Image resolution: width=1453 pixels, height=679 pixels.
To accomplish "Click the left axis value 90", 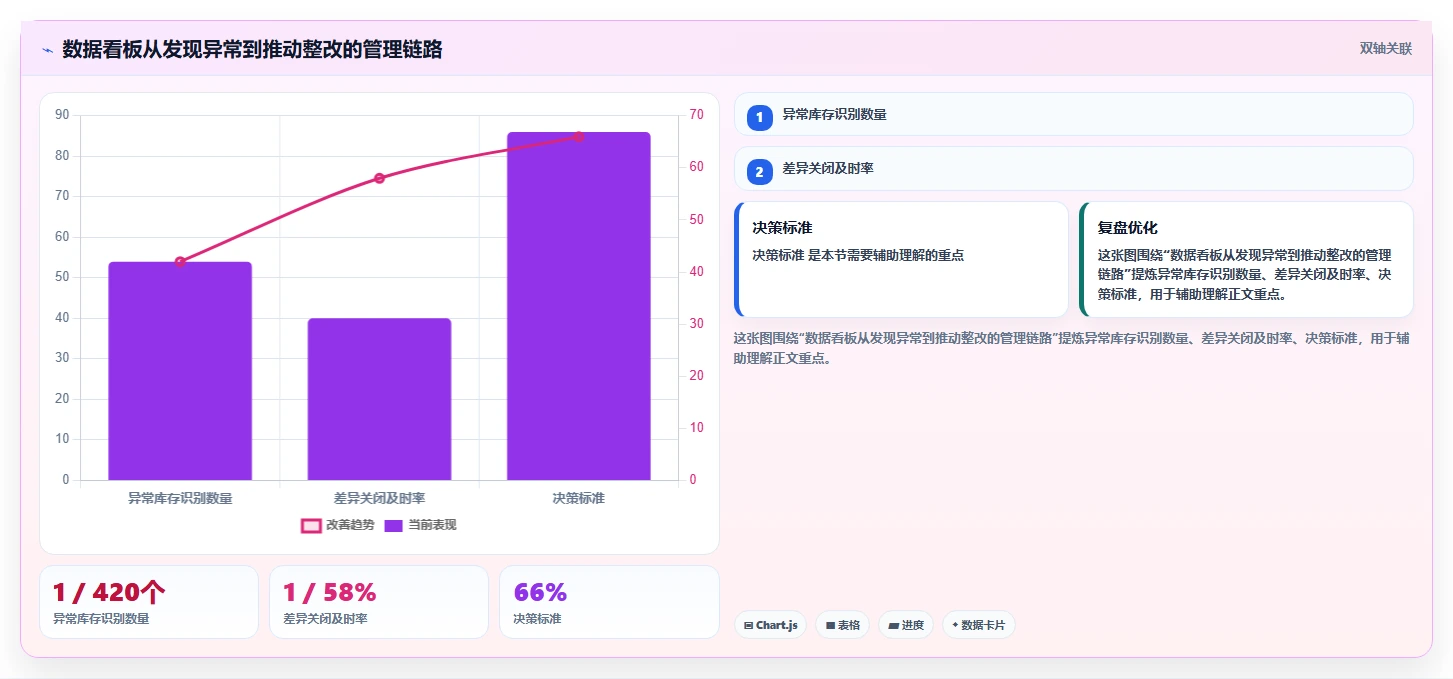I will click(62, 115).
